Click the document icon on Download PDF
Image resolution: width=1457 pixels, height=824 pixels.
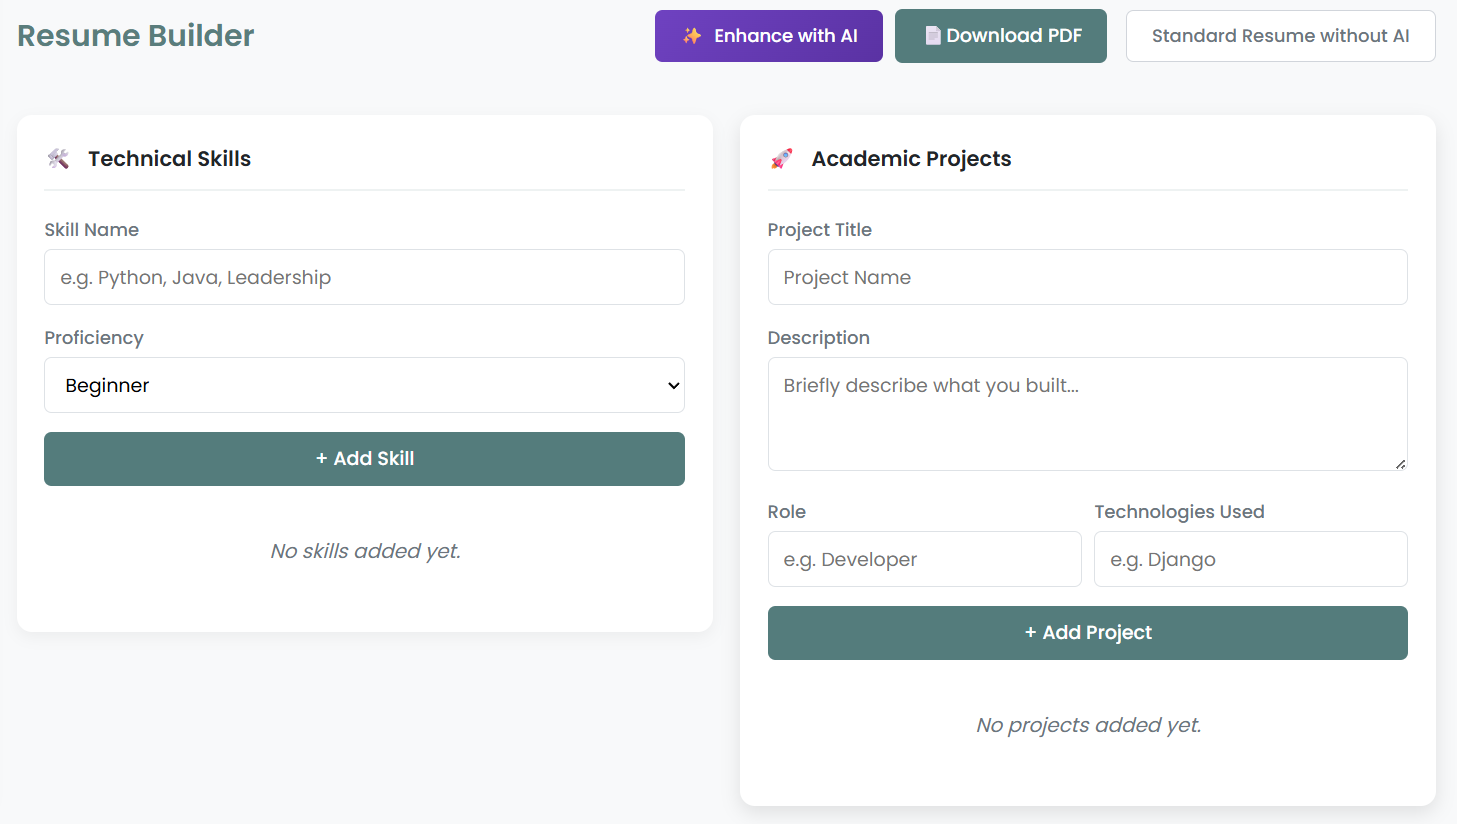pyautogui.click(x=932, y=36)
